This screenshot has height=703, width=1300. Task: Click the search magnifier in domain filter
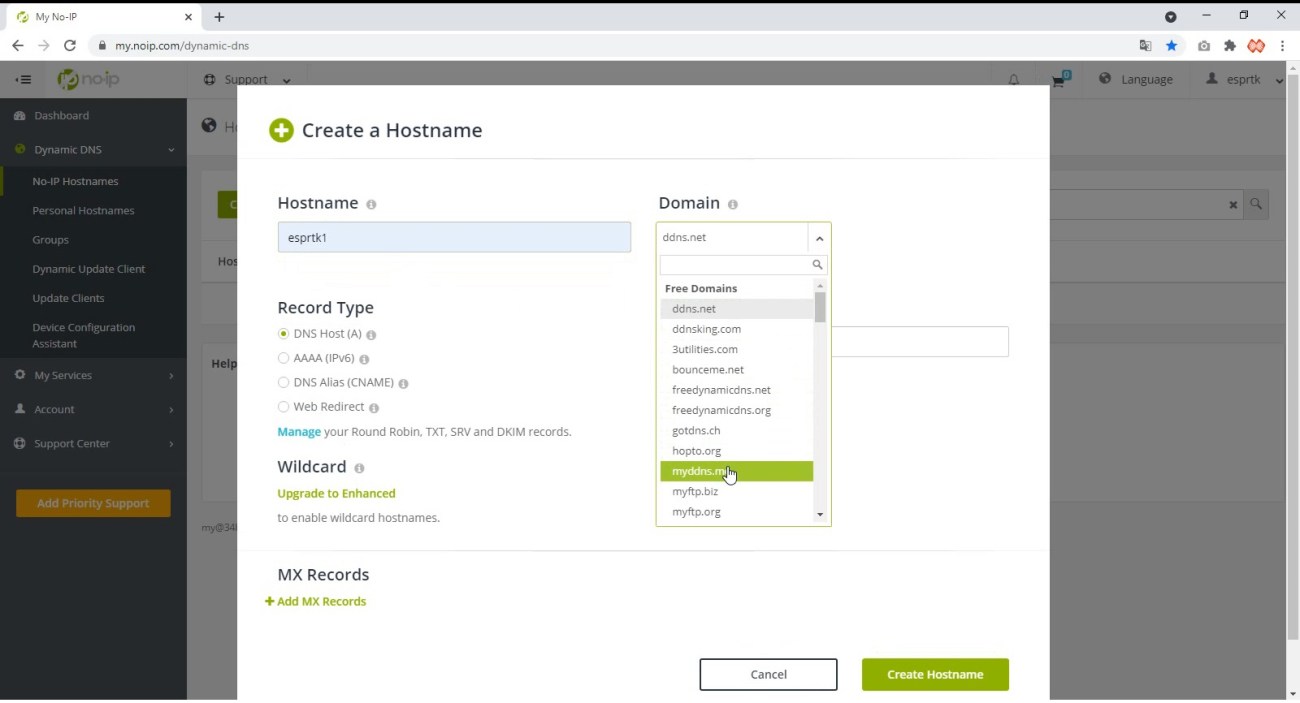click(x=817, y=265)
